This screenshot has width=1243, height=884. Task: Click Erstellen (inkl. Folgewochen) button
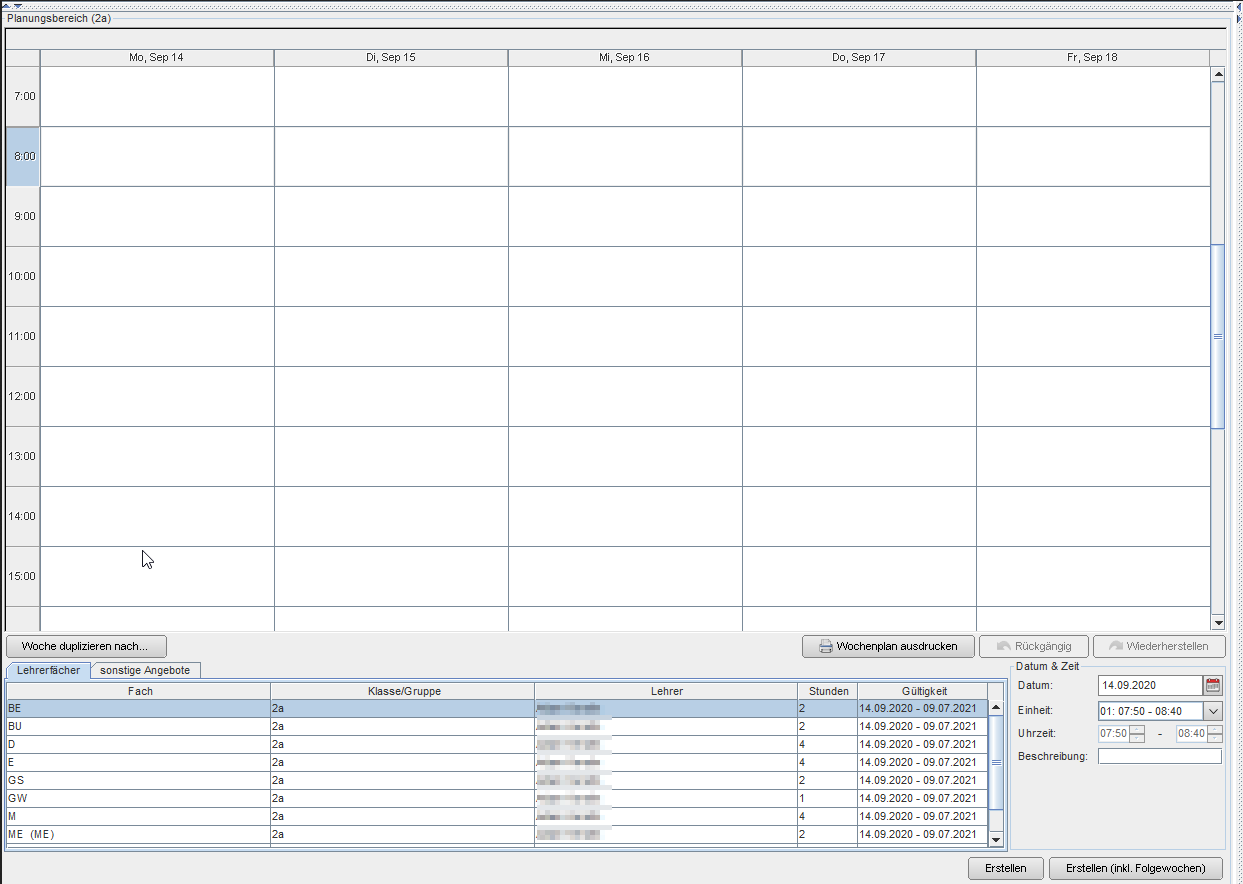(x=1136, y=868)
